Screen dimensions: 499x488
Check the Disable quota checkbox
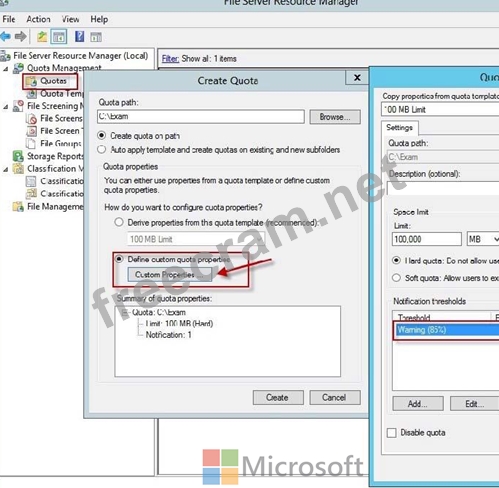tap(392, 433)
